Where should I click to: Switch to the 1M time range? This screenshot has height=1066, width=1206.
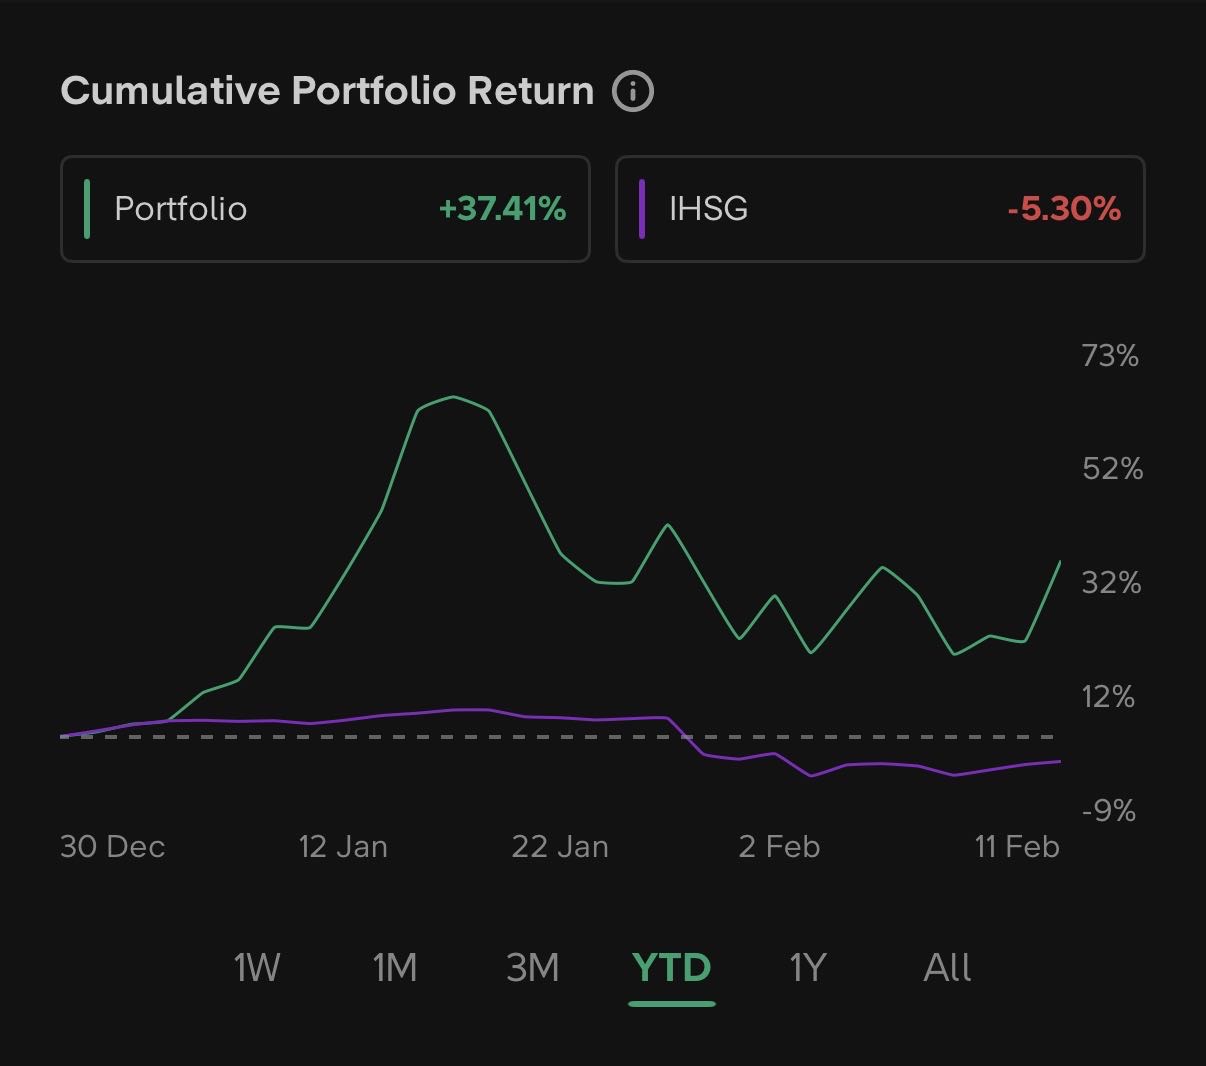tap(395, 967)
